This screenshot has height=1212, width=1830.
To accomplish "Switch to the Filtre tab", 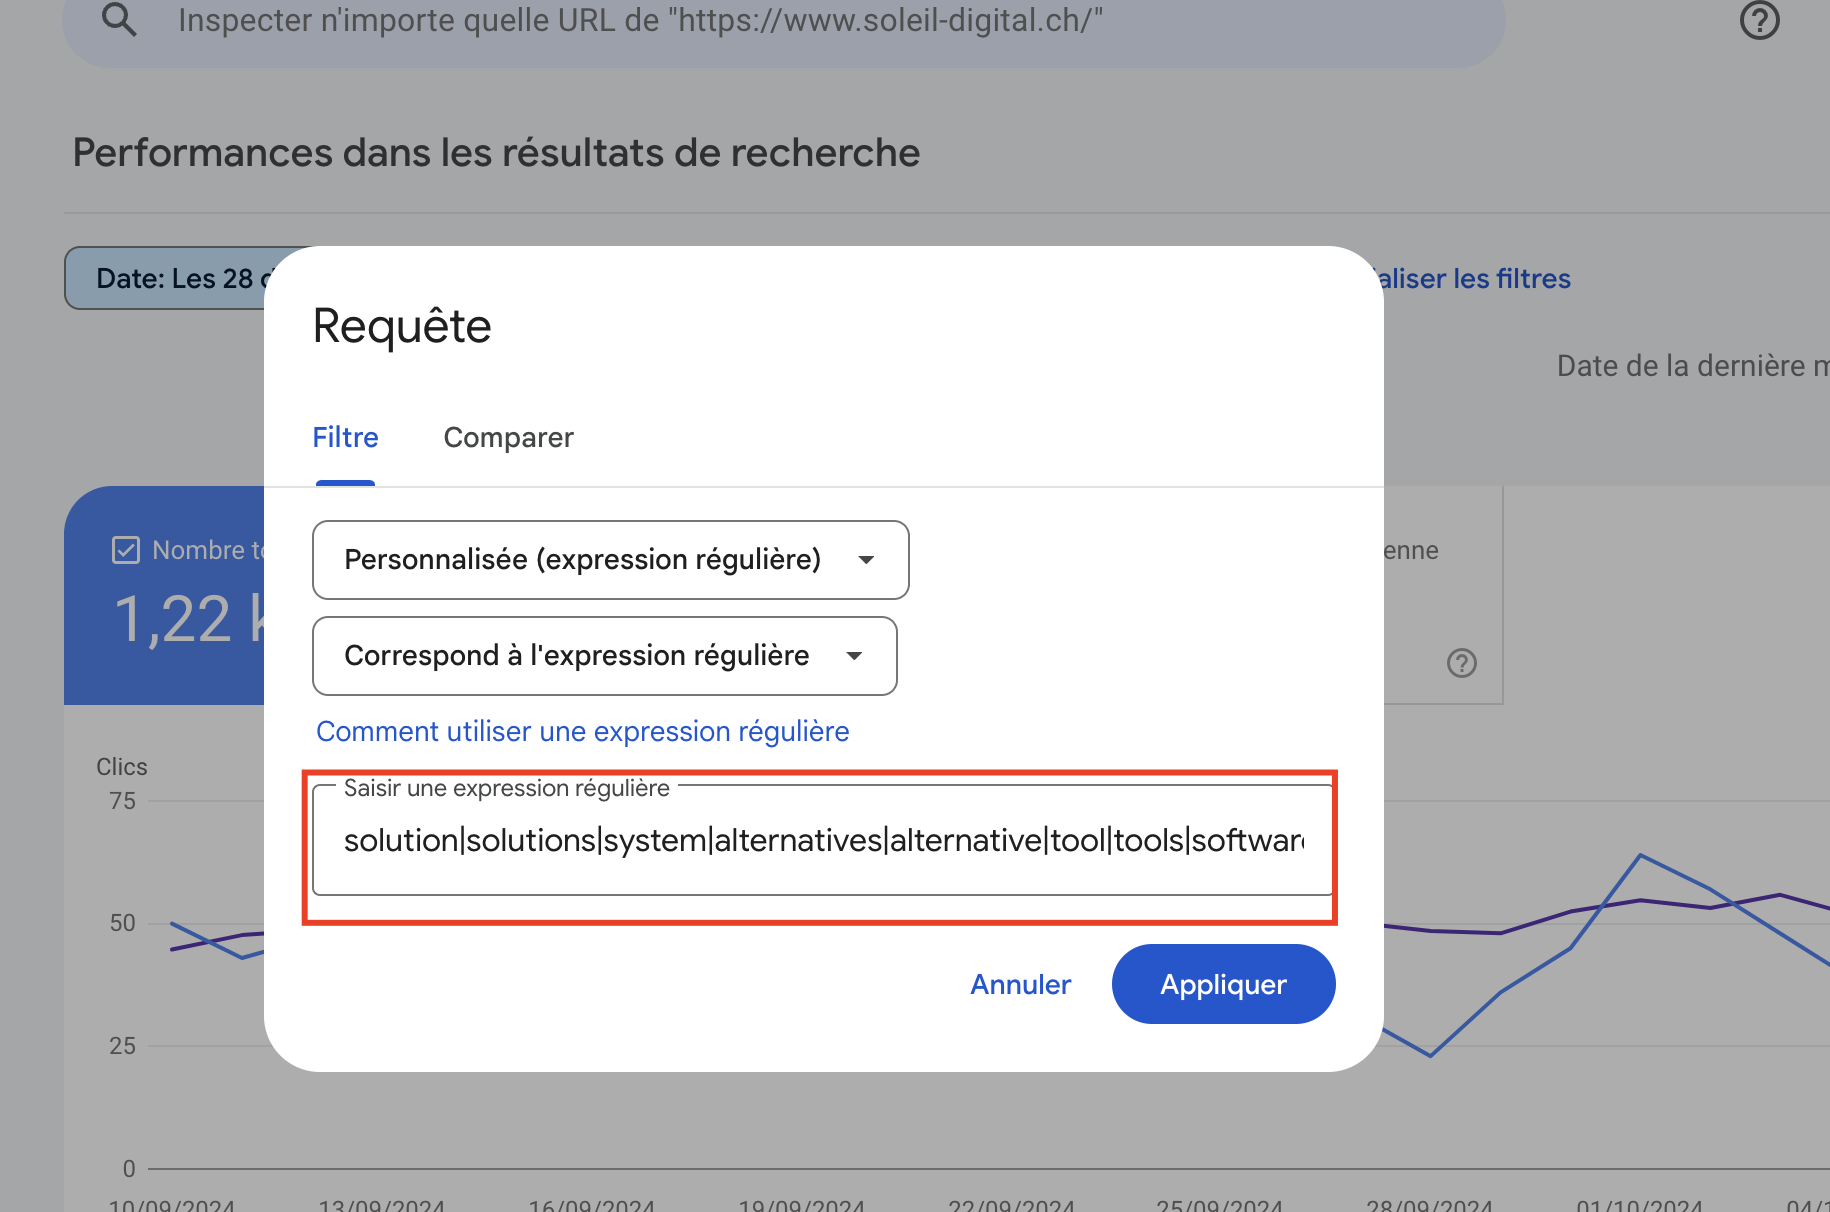I will [345, 438].
